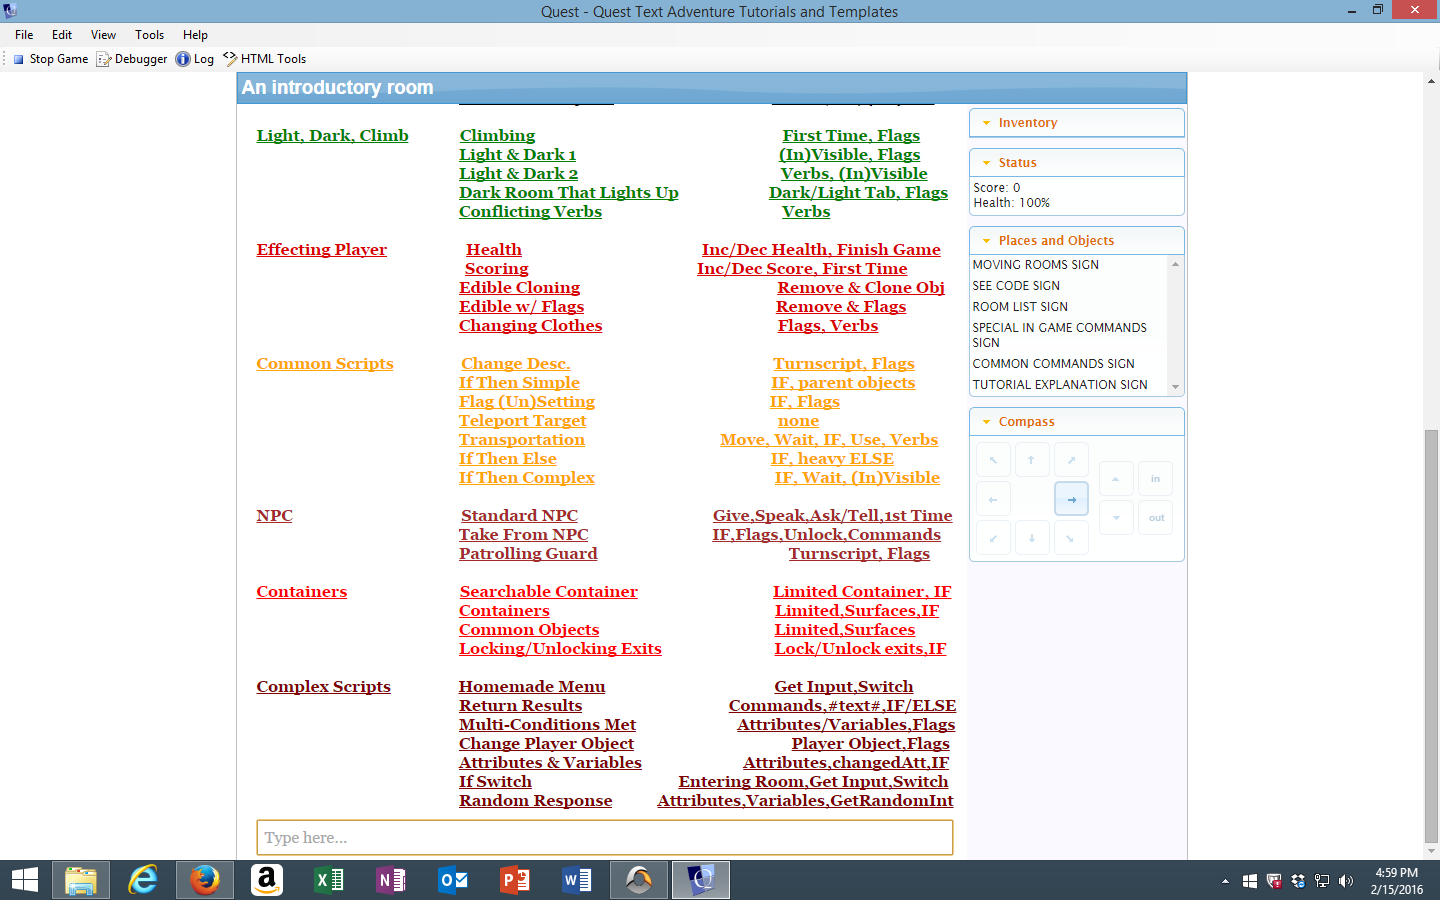Screen dimensions: 1440x900
Task: Open the Changing Clothes link
Action: click(x=531, y=326)
